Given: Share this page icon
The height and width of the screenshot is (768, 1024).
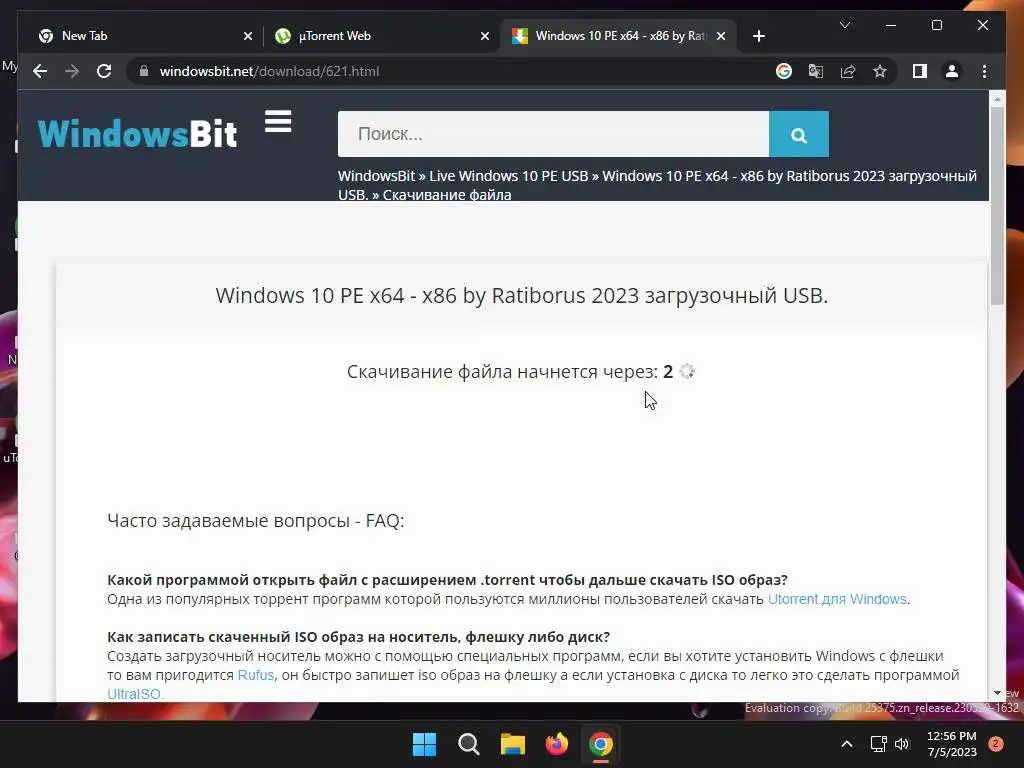Looking at the screenshot, I should (848, 71).
